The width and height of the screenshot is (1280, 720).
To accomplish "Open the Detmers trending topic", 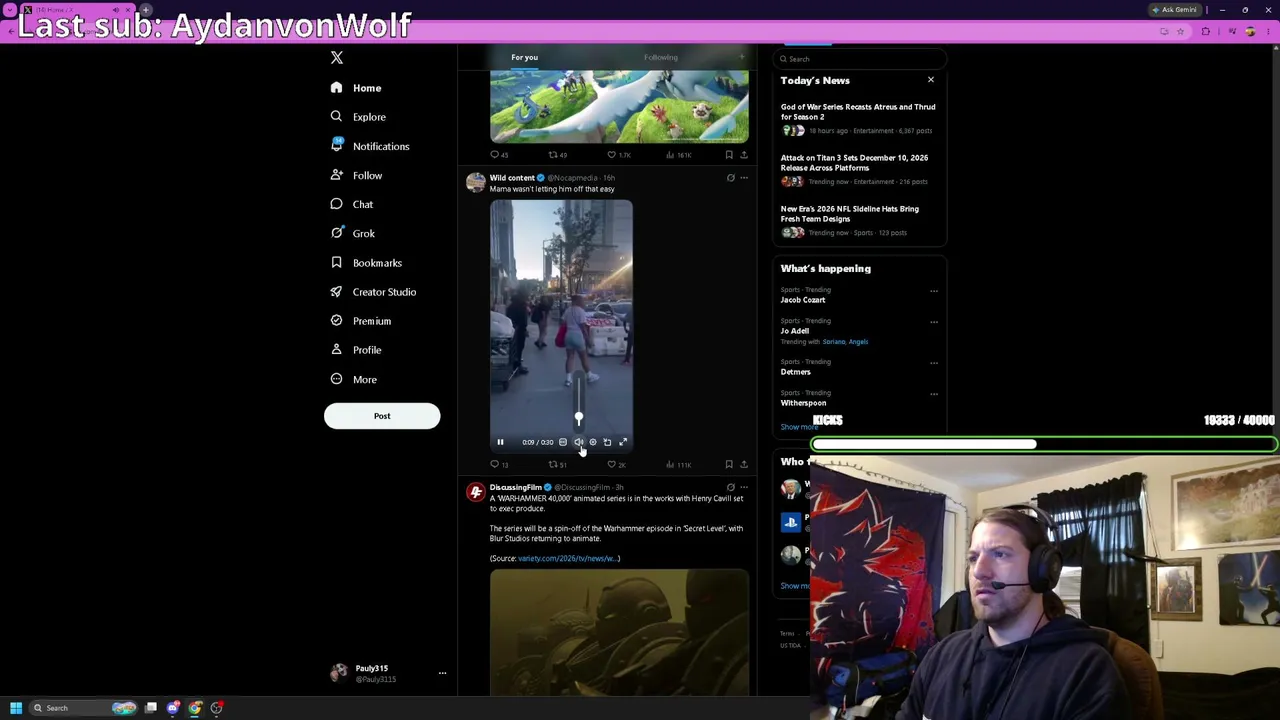I will tap(796, 372).
